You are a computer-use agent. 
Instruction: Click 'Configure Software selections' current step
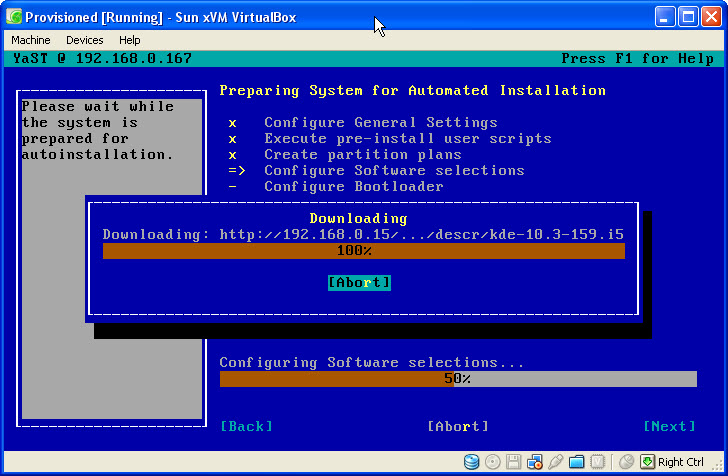coord(394,170)
